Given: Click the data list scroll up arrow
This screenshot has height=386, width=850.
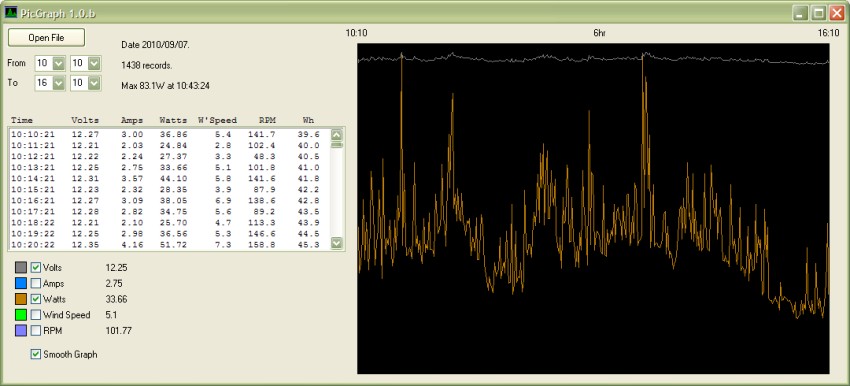Looking at the screenshot, I should click(x=337, y=135).
